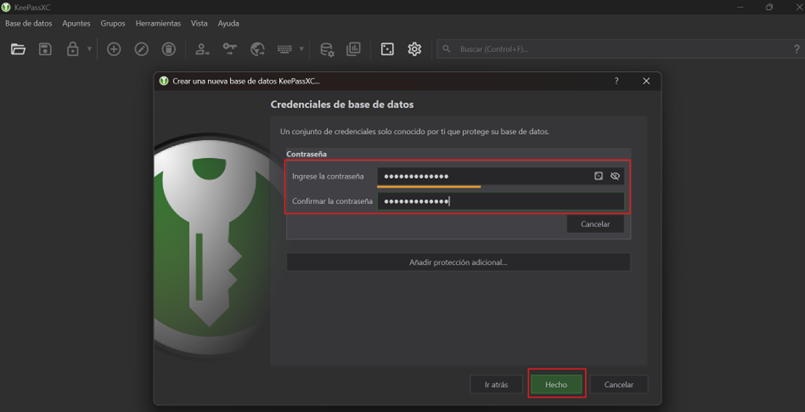The height and width of the screenshot is (412, 805).
Task: Close the Crear nueva base de datos dialog
Action: (646, 81)
